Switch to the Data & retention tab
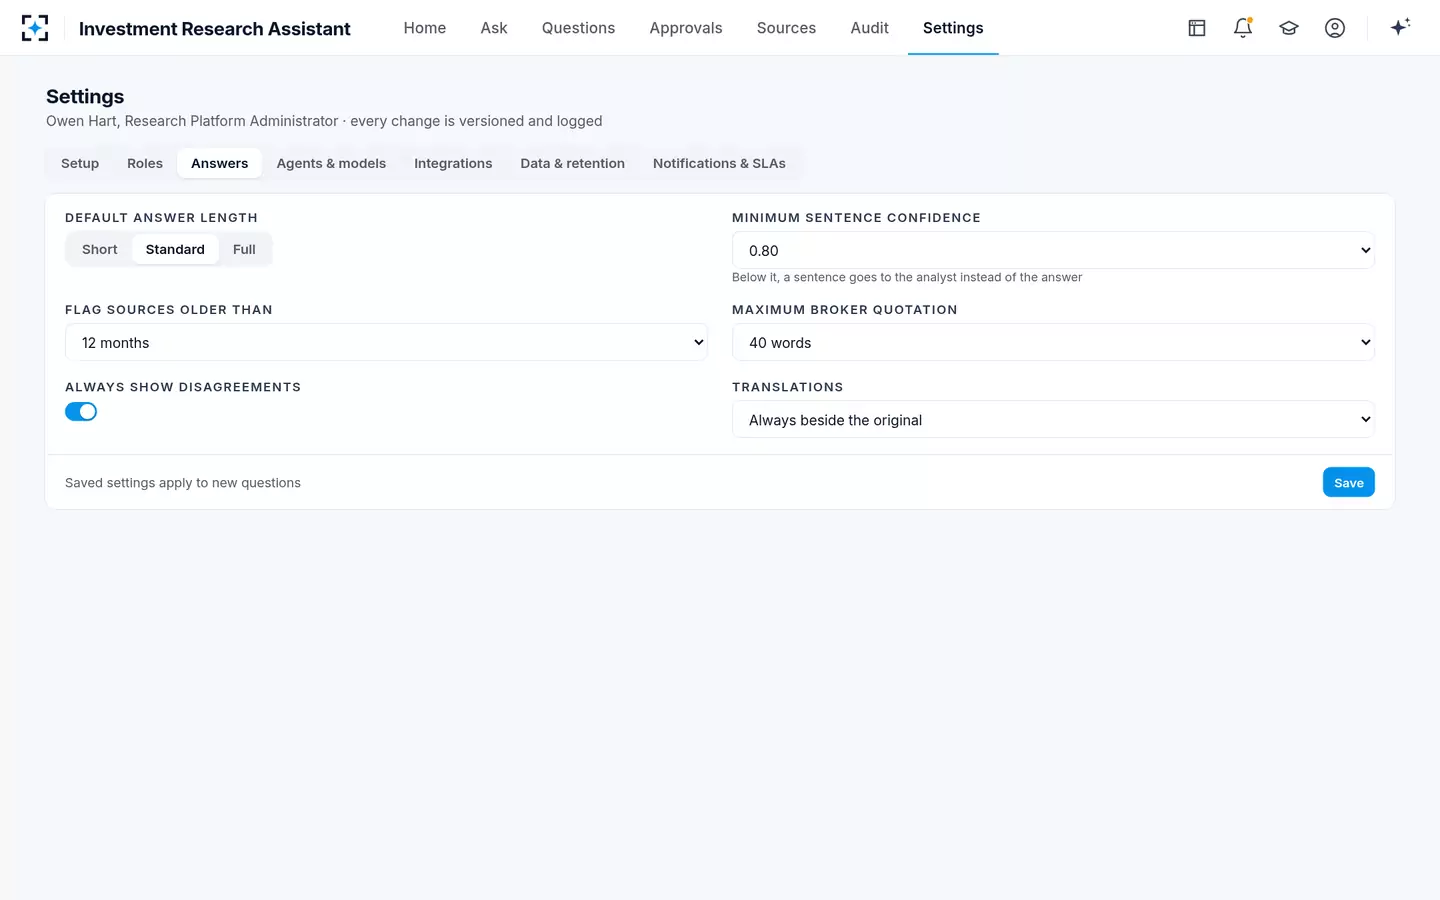 coord(572,163)
